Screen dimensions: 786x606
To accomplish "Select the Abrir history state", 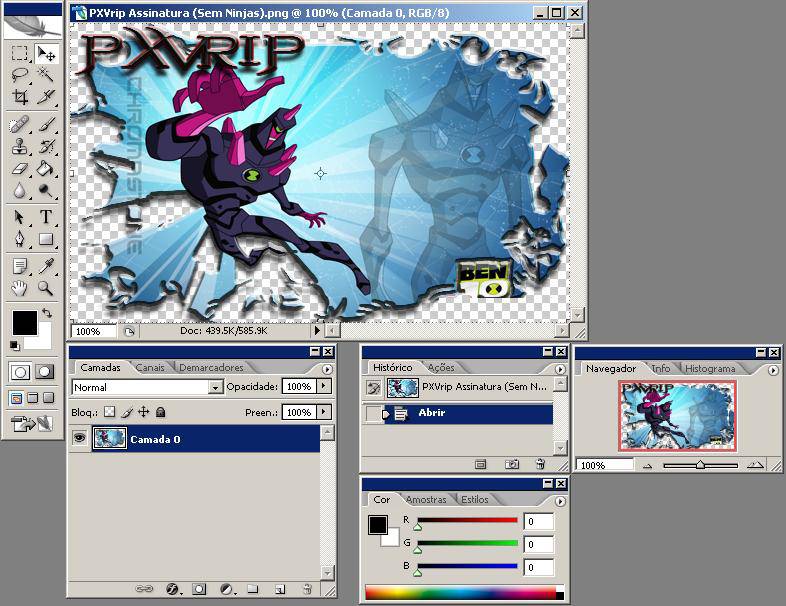I will coord(458,414).
